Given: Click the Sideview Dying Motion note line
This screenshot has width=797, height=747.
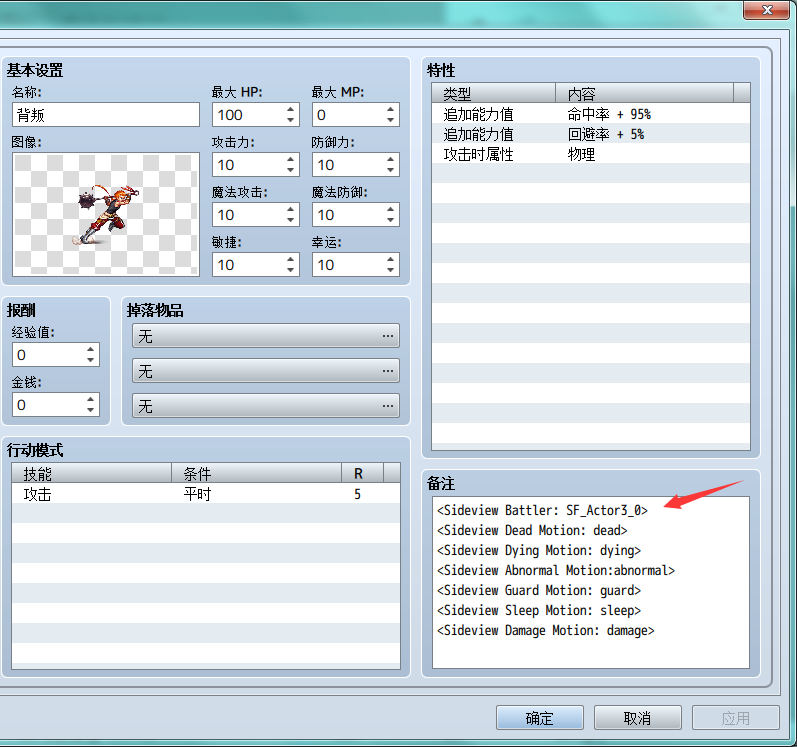Looking at the screenshot, I should (x=539, y=550).
